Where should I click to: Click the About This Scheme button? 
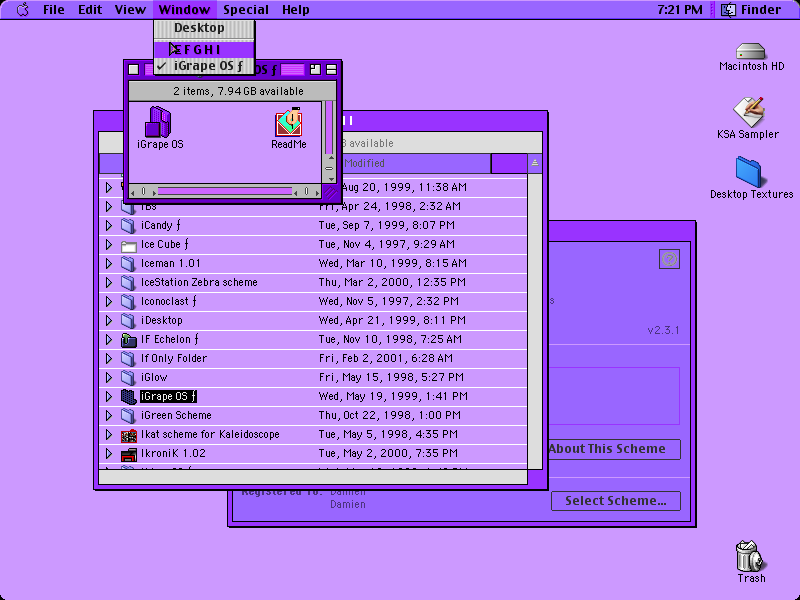(614, 449)
